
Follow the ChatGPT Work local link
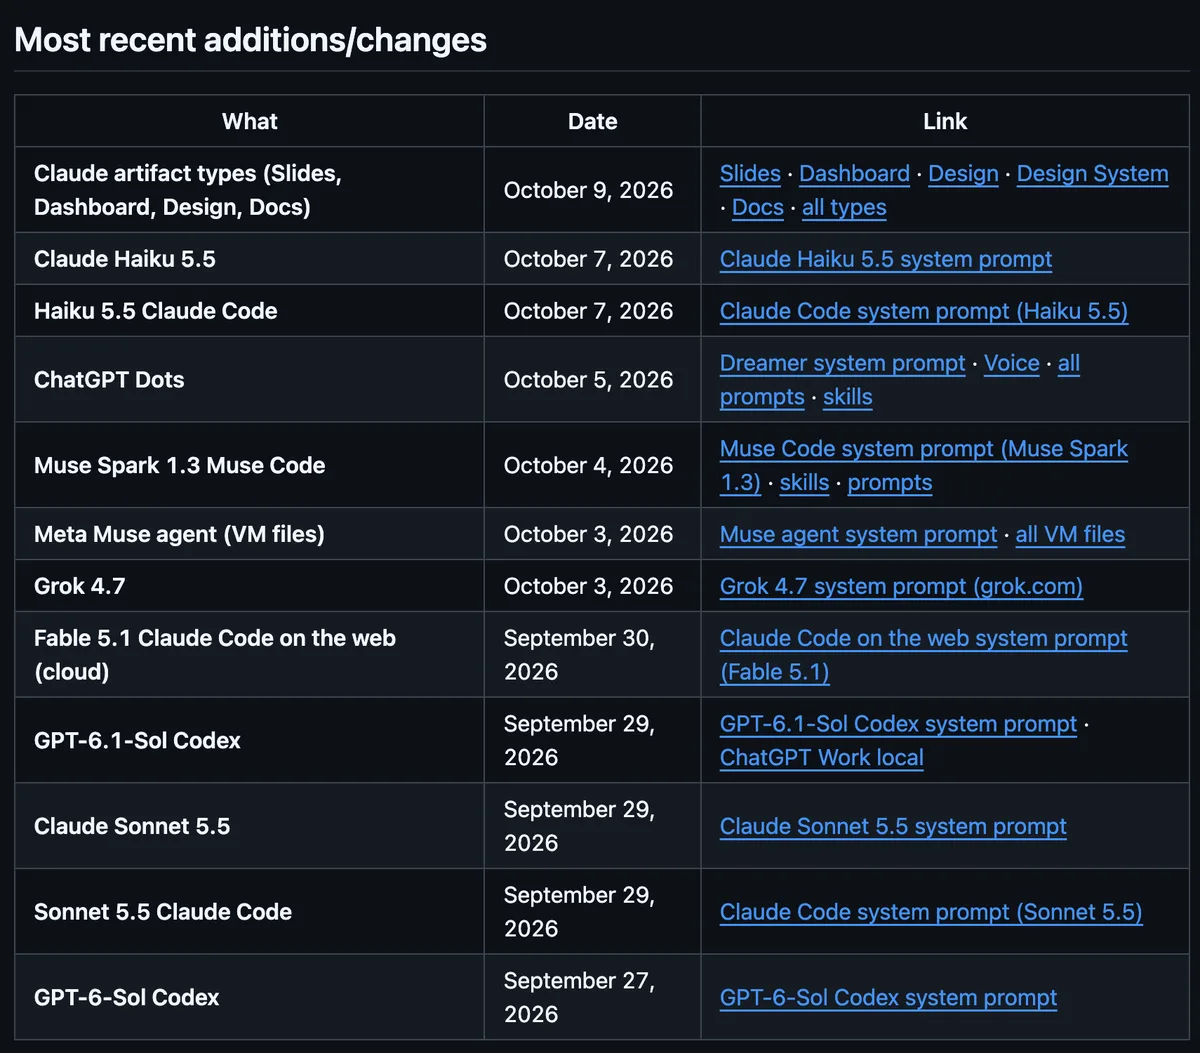(x=822, y=759)
